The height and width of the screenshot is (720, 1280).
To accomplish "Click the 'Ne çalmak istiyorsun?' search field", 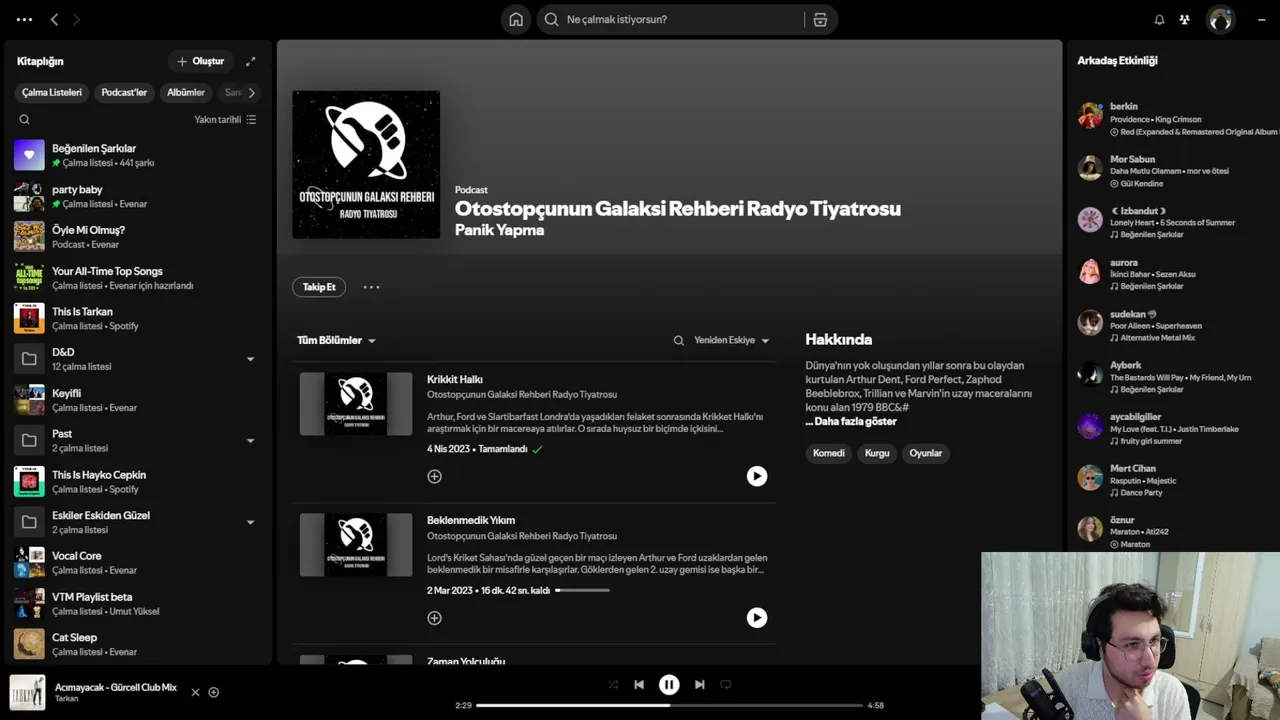I will point(670,19).
